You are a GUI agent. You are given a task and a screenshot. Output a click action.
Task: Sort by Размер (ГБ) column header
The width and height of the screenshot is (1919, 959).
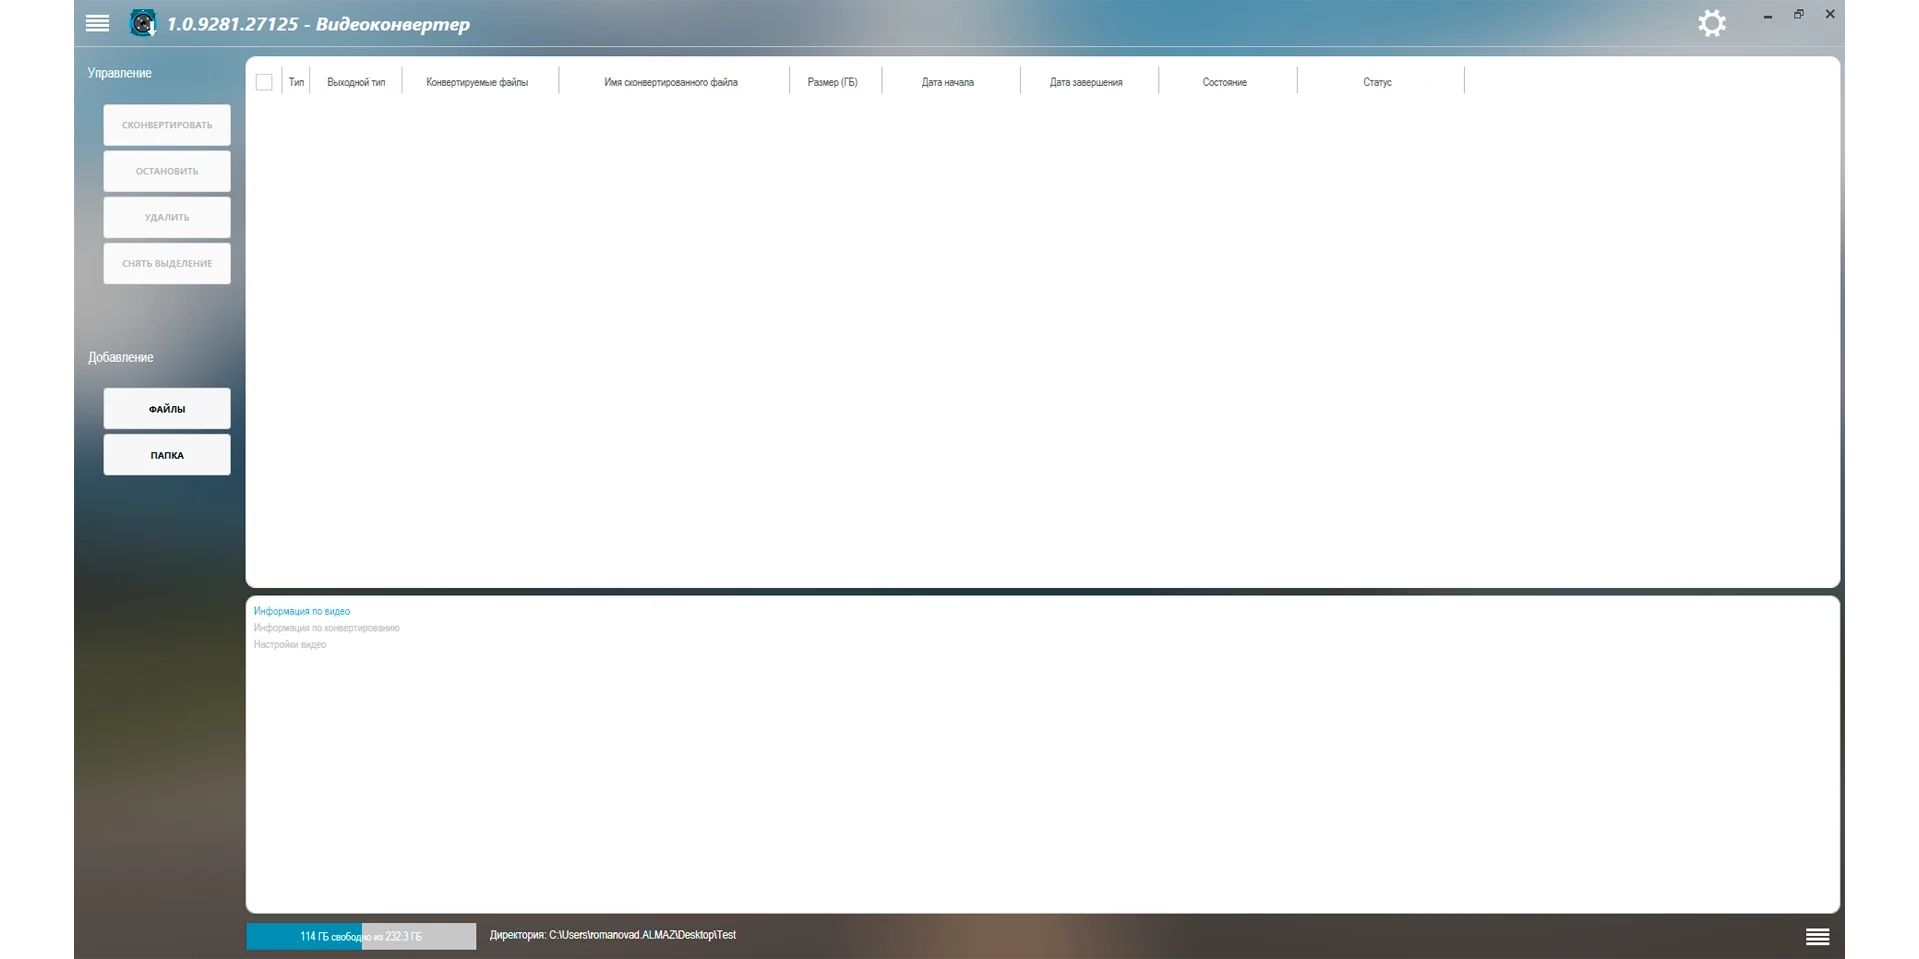coord(832,82)
